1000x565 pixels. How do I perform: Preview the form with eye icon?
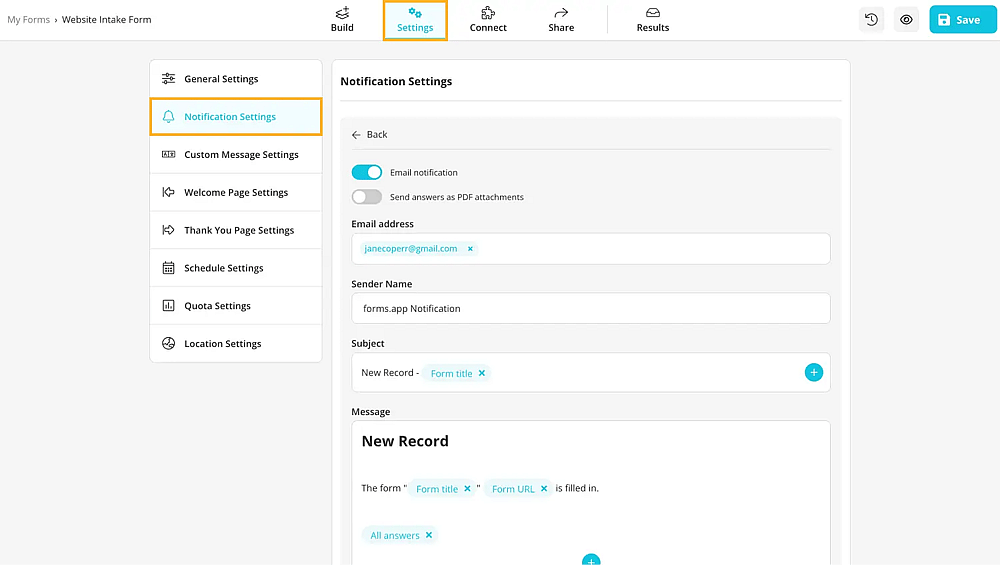point(906,20)
